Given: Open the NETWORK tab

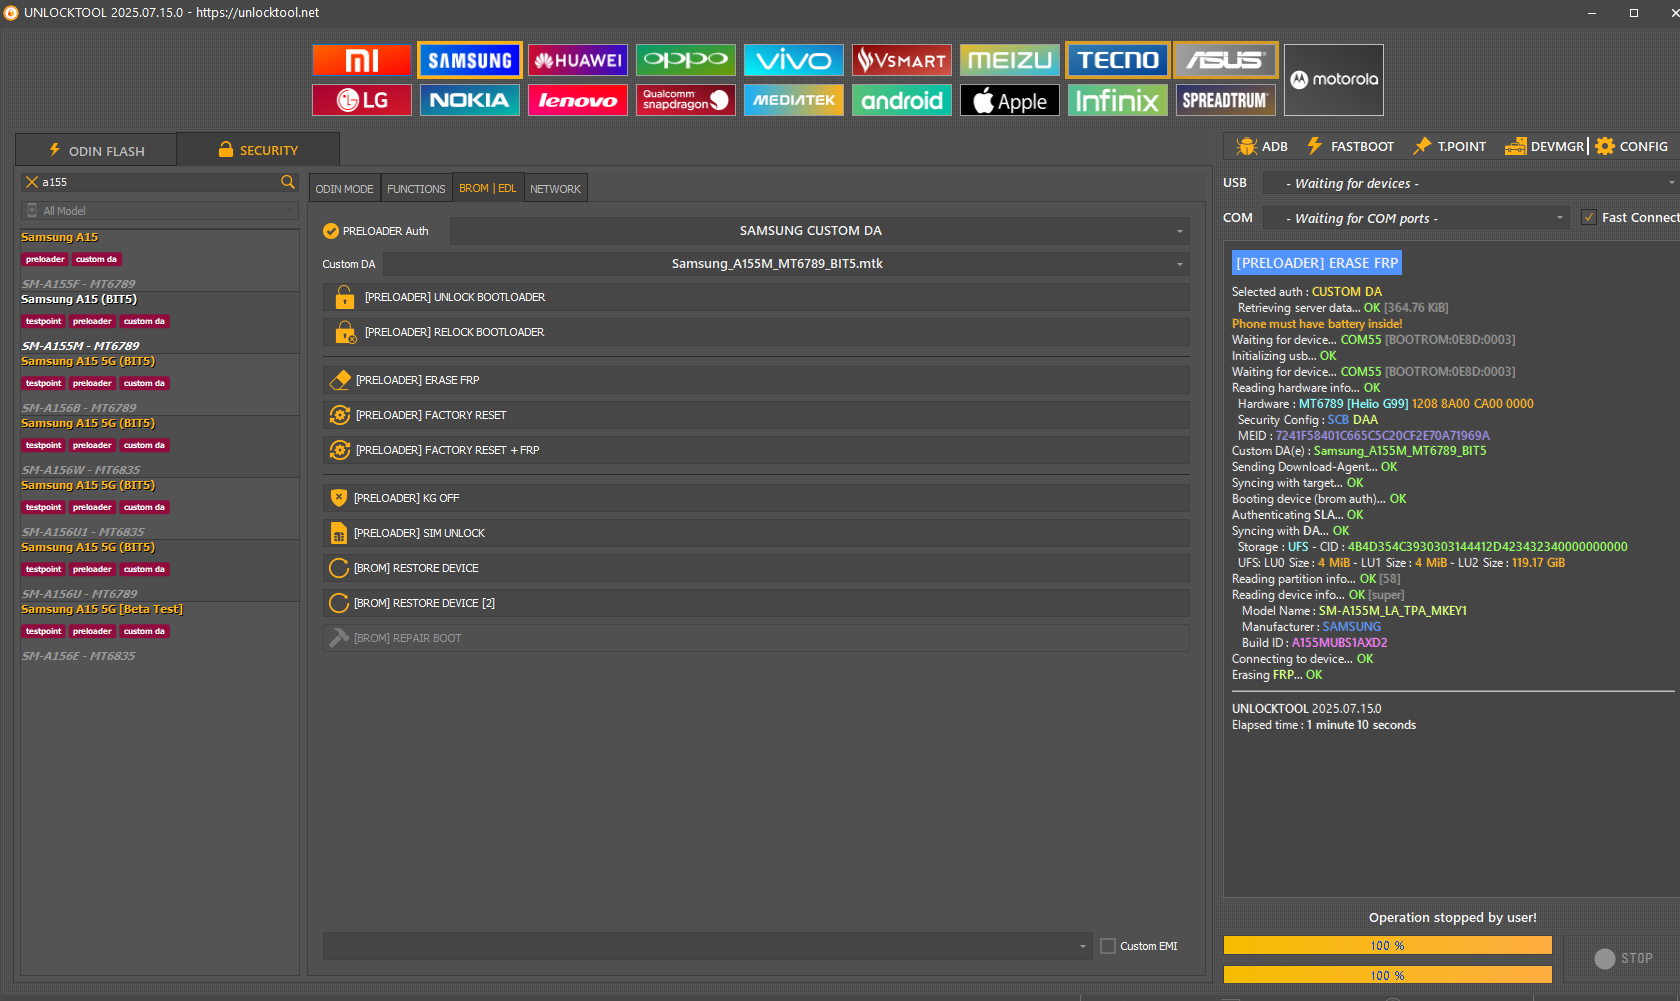Looking at the screenshot, I should point(555,189).
